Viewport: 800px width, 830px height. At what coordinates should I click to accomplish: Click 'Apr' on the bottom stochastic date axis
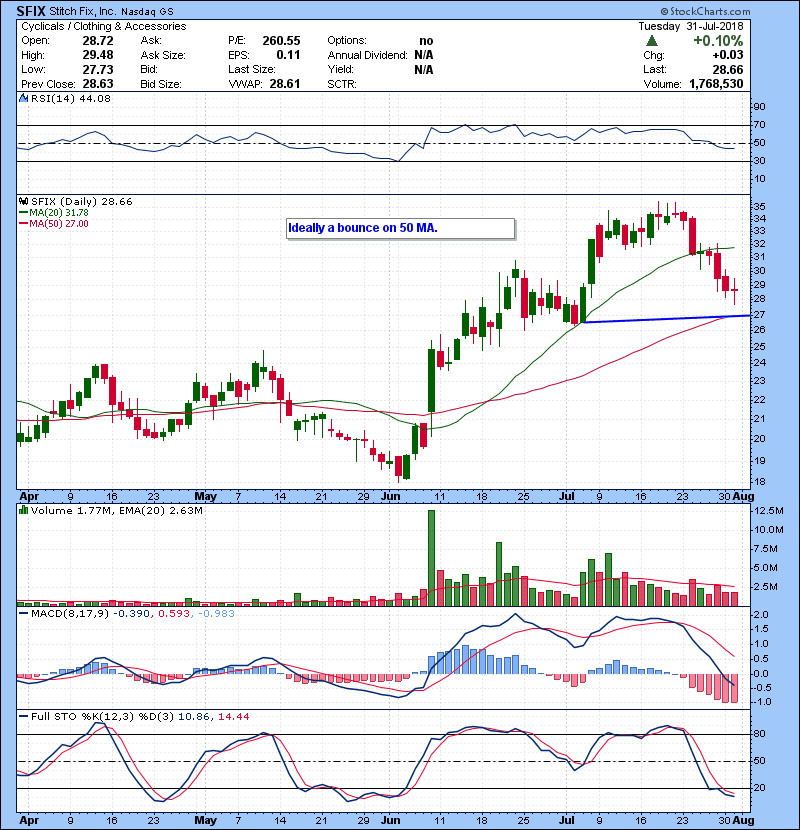(29, 820)
